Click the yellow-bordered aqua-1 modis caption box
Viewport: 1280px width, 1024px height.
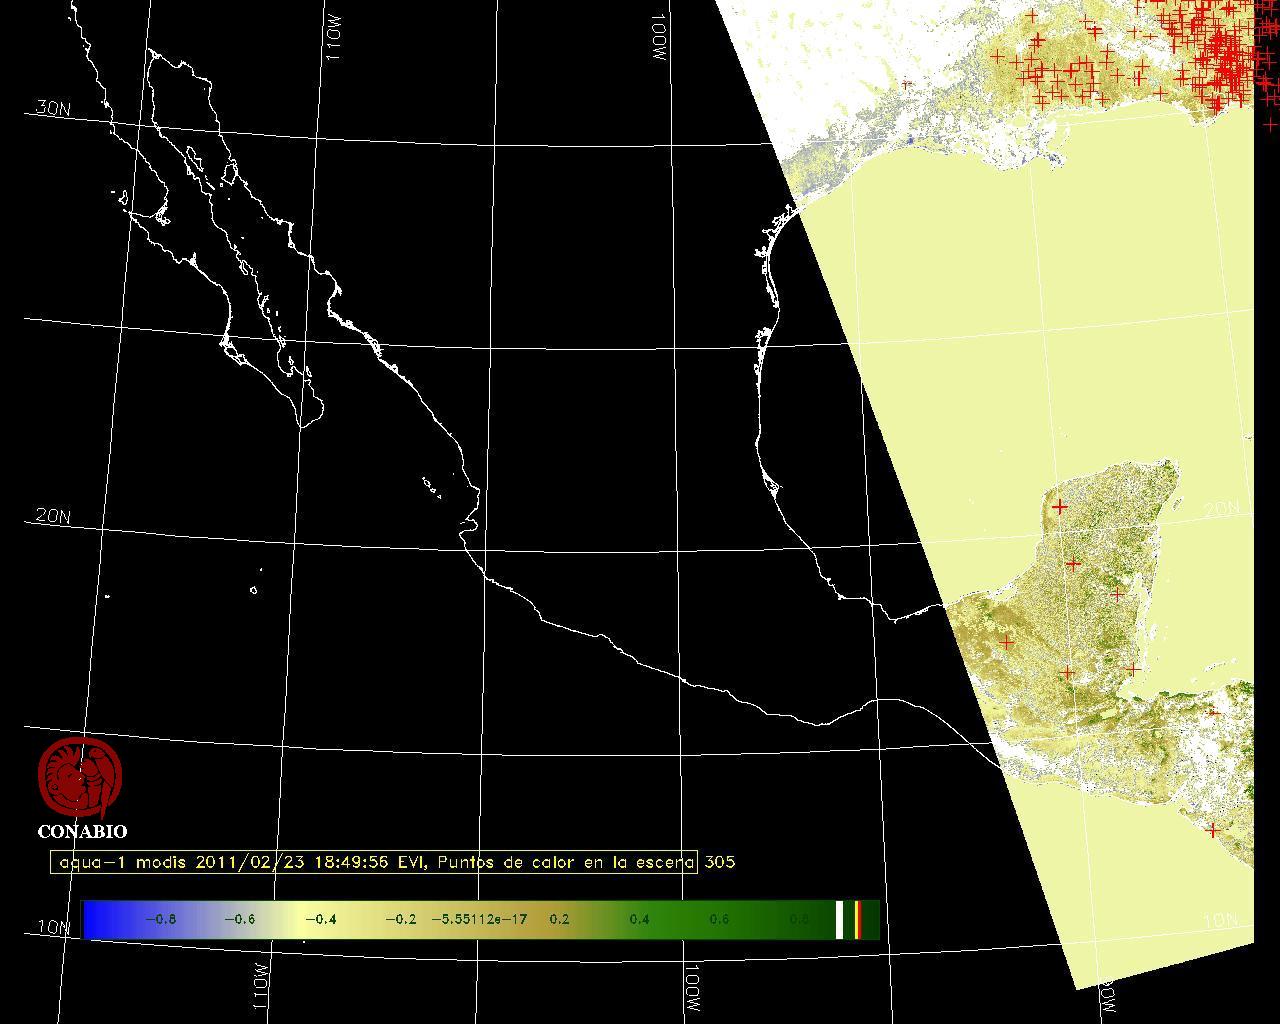coord(373,862)
